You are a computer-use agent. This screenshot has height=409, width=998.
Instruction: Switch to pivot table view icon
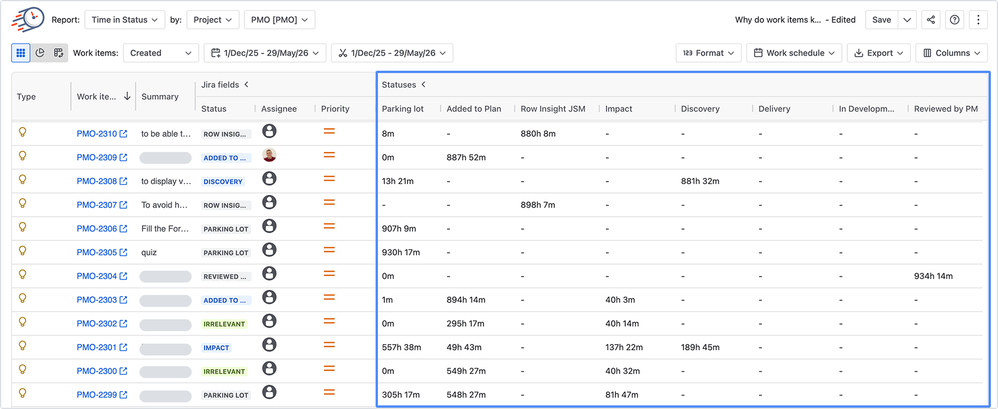click(x=58, y=53)
